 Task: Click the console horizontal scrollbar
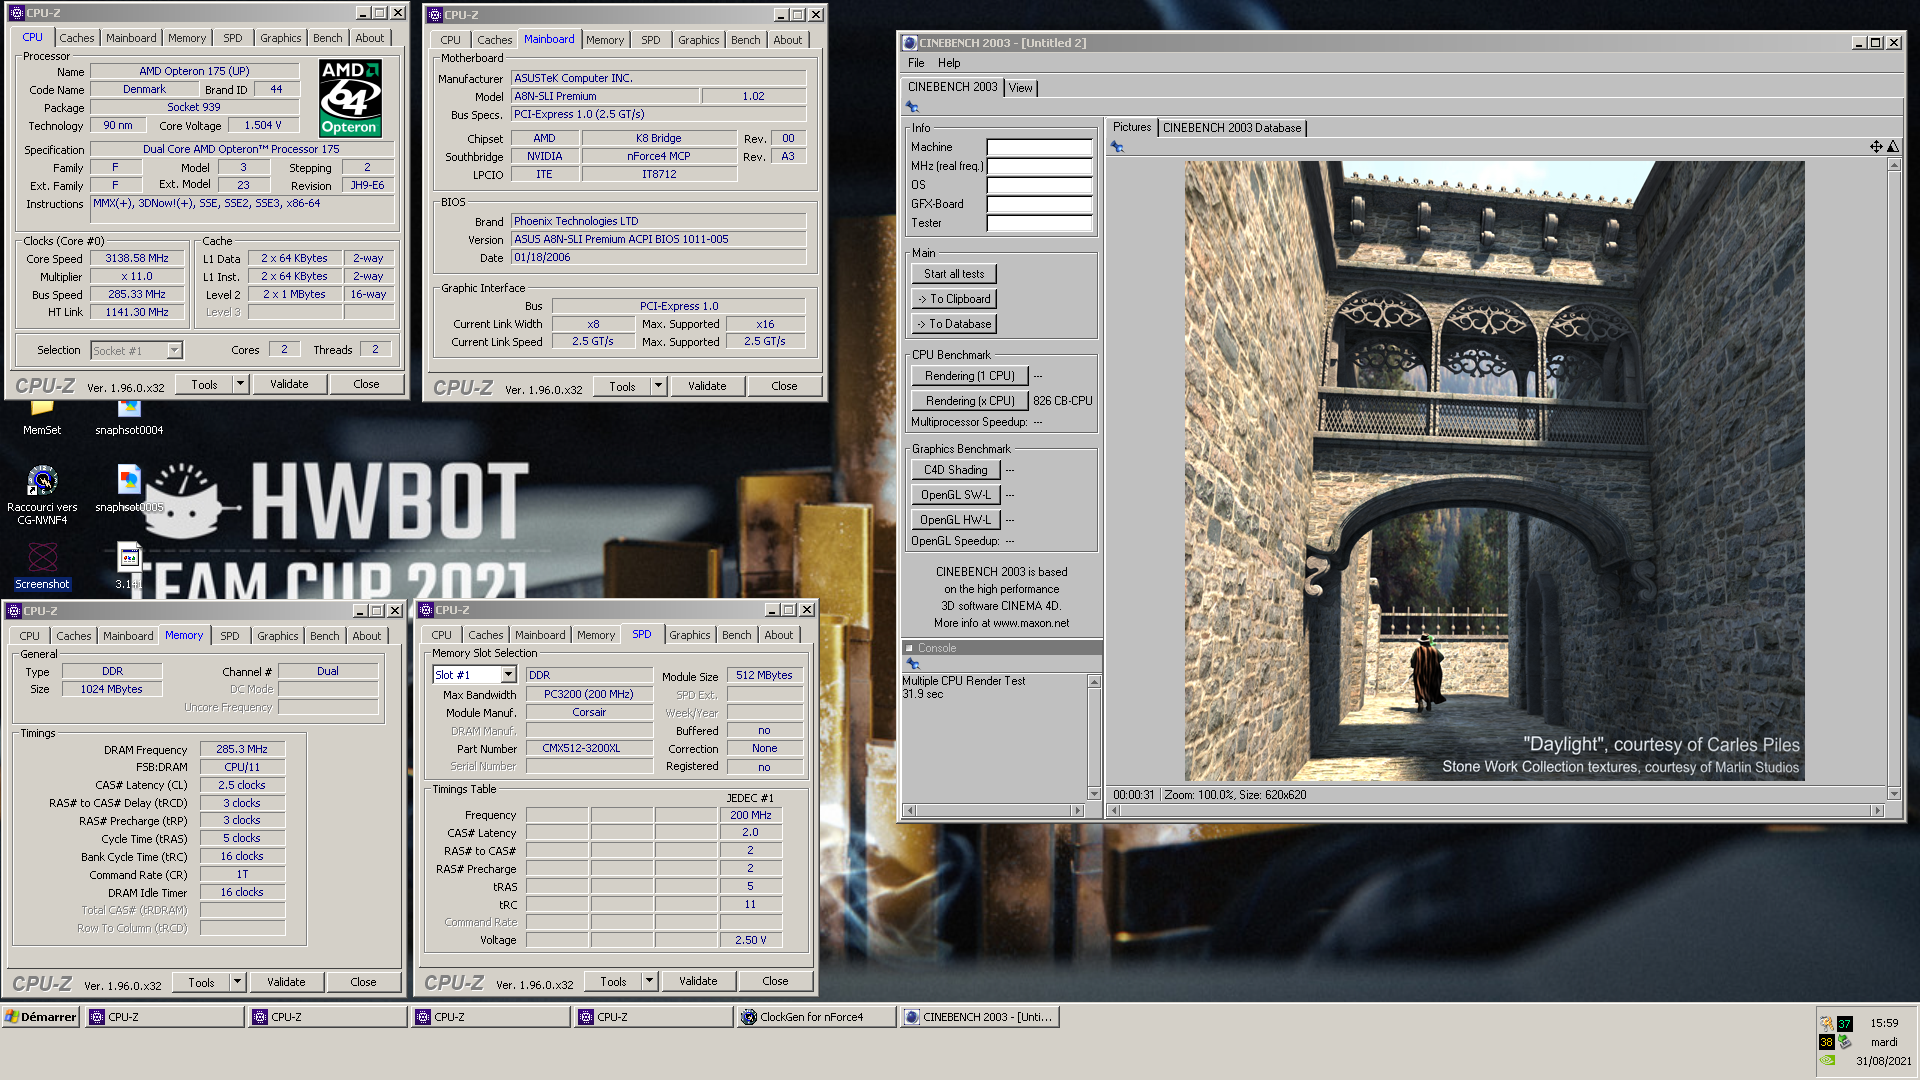[993, 810]
